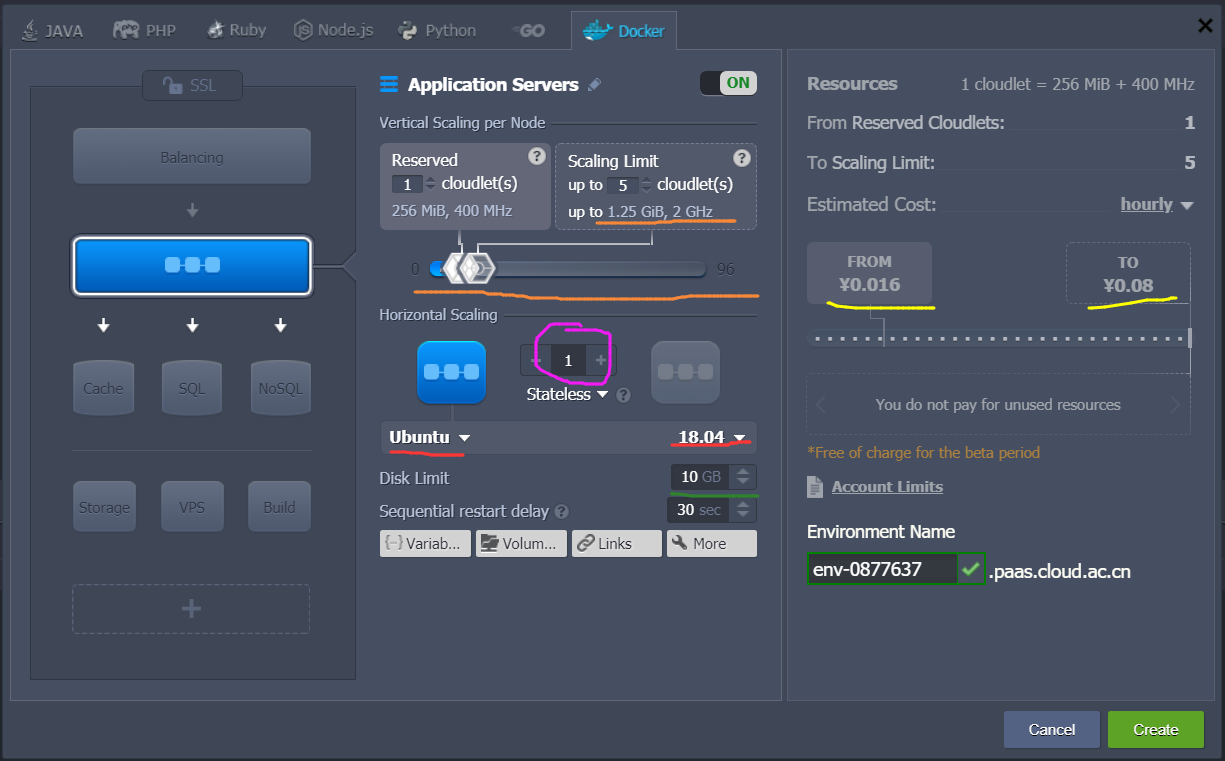This screenshot has height=761, width=1225.
Task: Click the FROM ¥0.016 cost box
Action: click(869, 273)
